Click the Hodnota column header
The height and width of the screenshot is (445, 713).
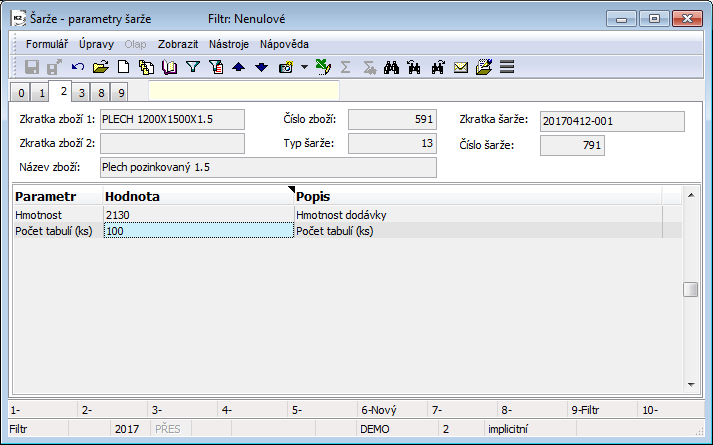pos(199,196)
